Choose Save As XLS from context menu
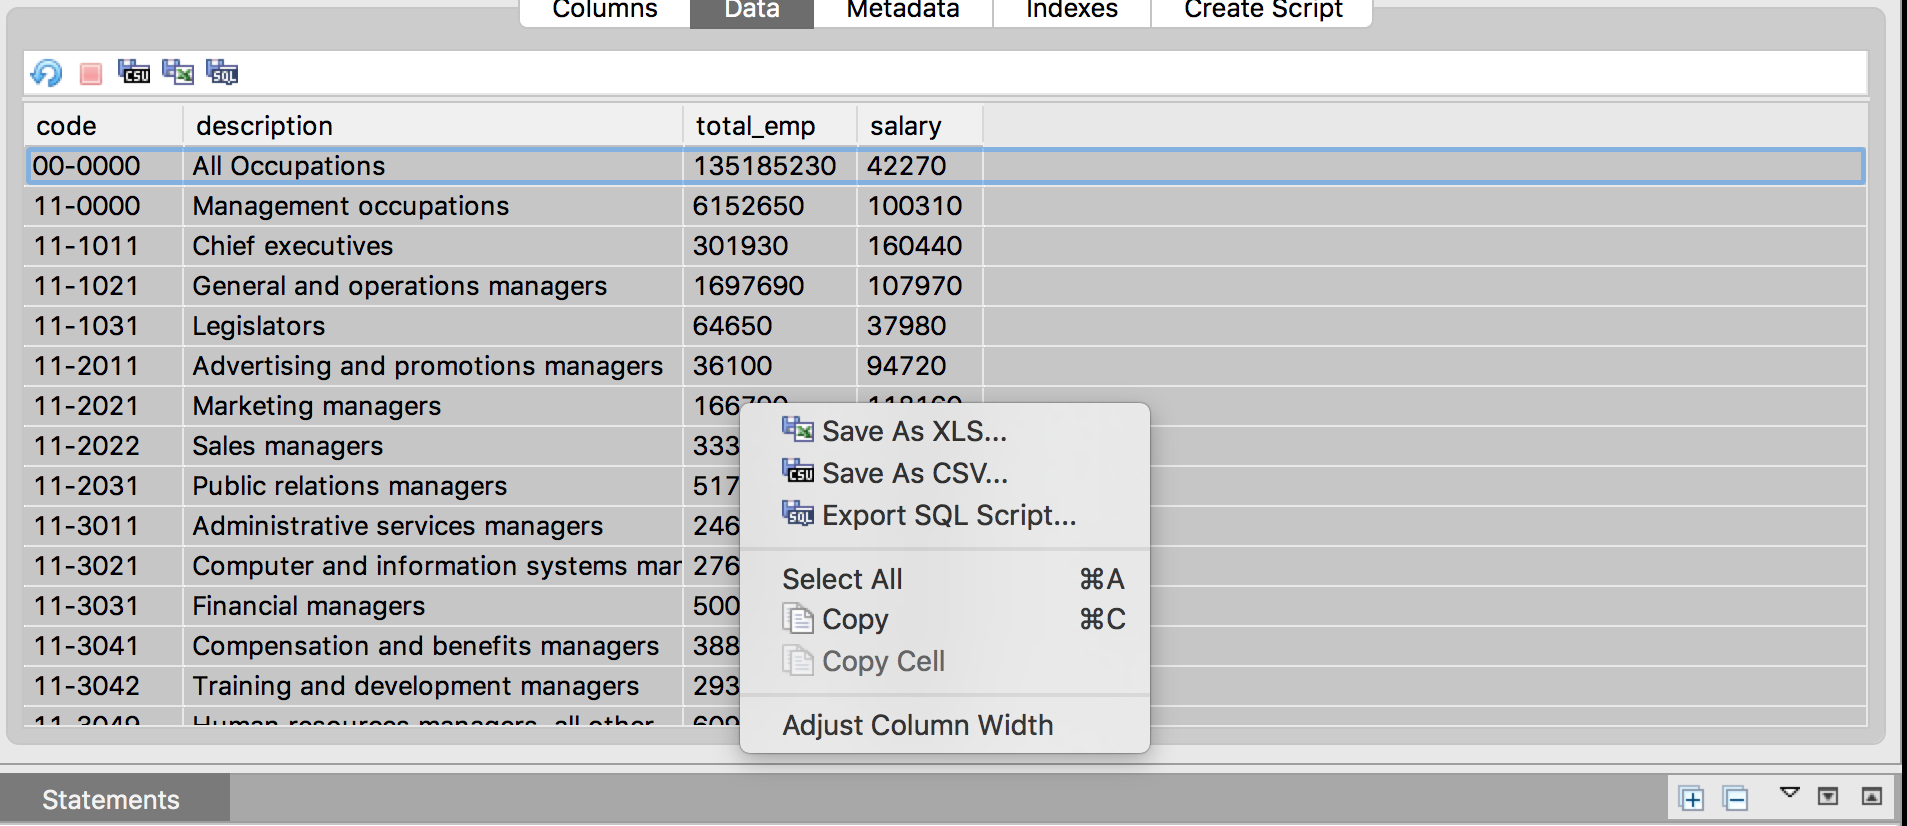 (x=913, y=431)
